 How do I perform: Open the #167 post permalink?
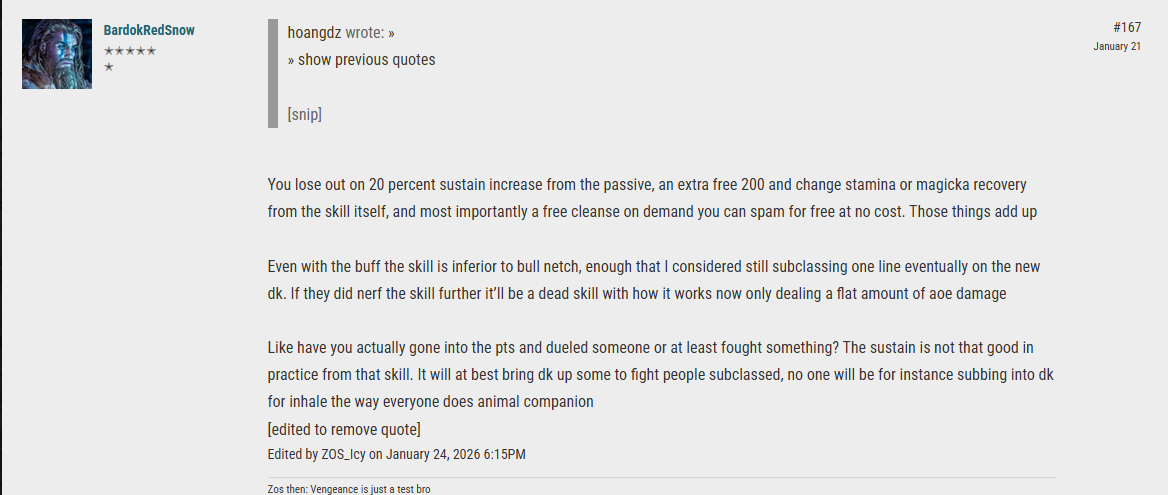click(1127, 28)
